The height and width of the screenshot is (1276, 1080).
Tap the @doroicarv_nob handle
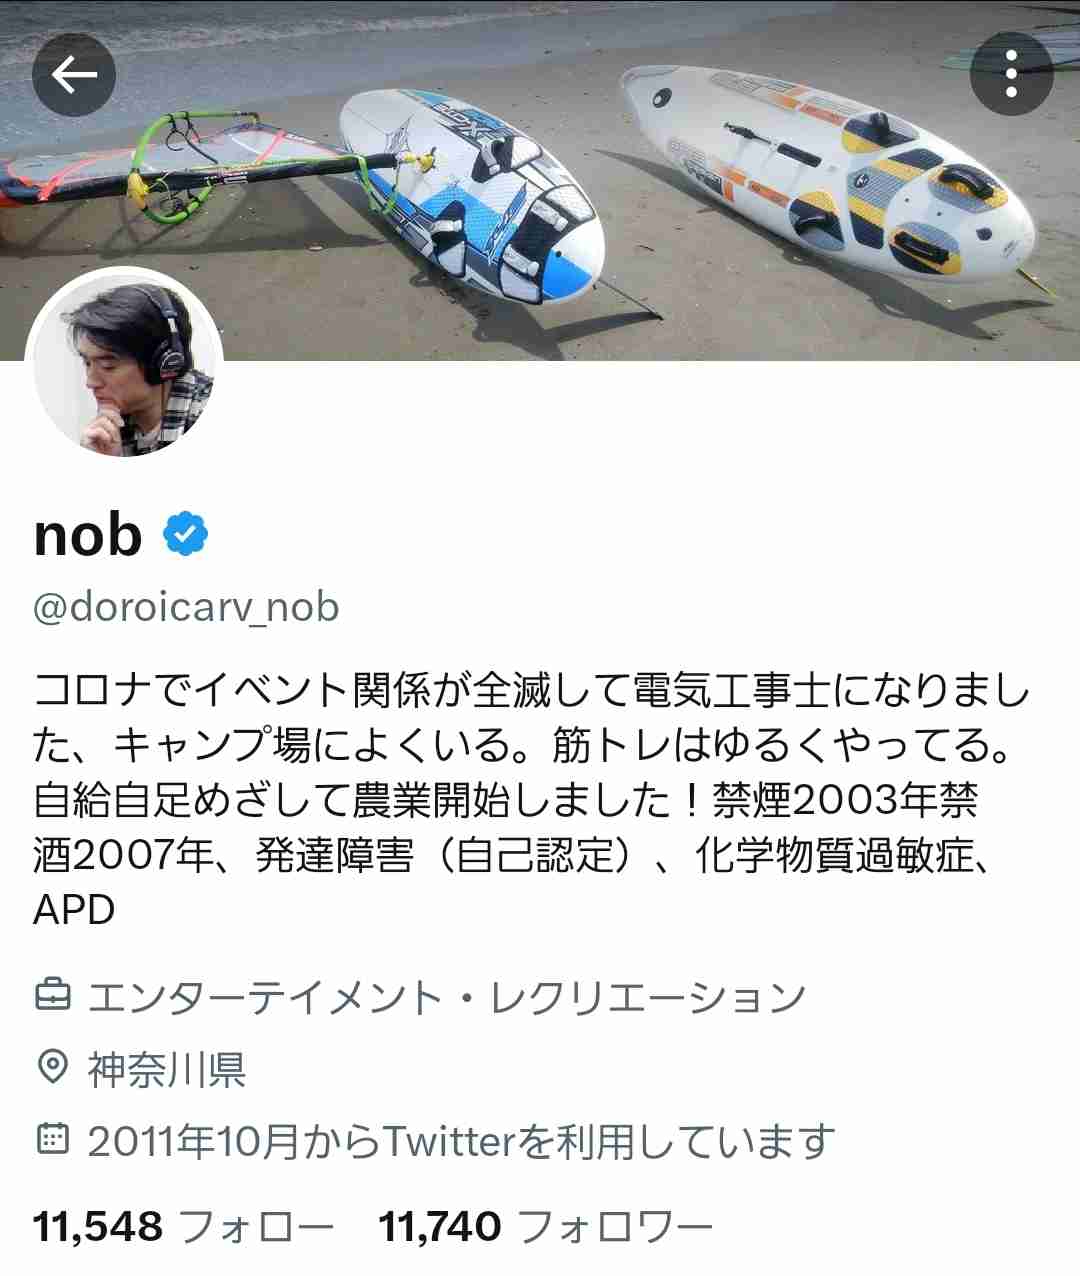pos(186,607)
